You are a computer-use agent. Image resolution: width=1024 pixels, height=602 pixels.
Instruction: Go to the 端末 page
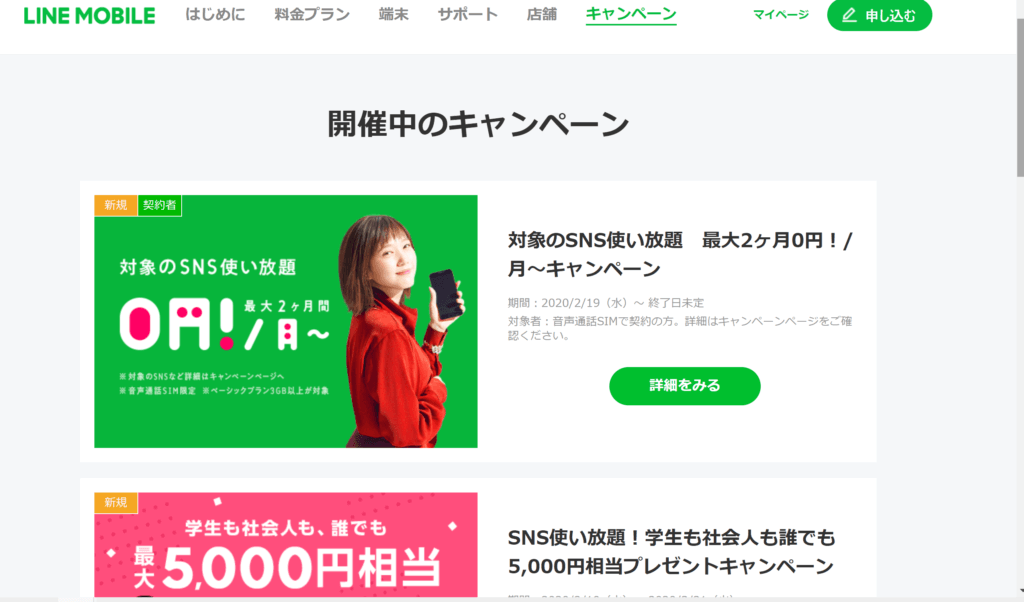coord(394,14)
